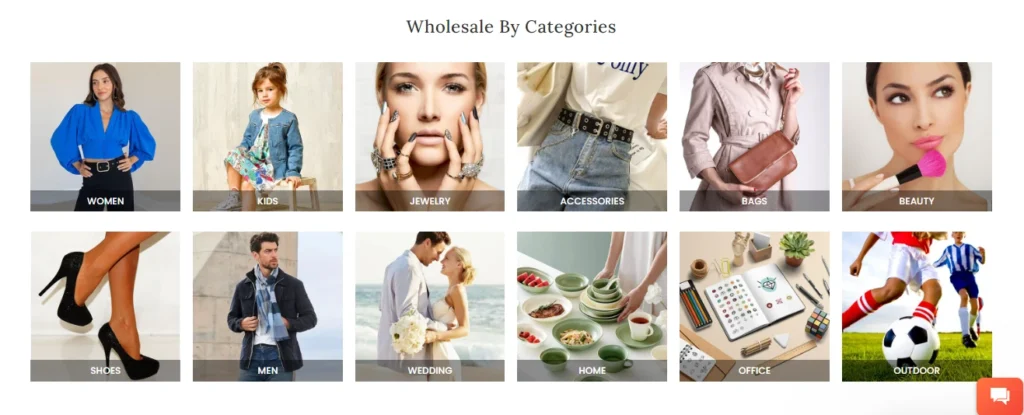Viewport: 1024px width, 415px height.
Task: Choose the Outdoor category thumbnail
Action: (917, 307)
